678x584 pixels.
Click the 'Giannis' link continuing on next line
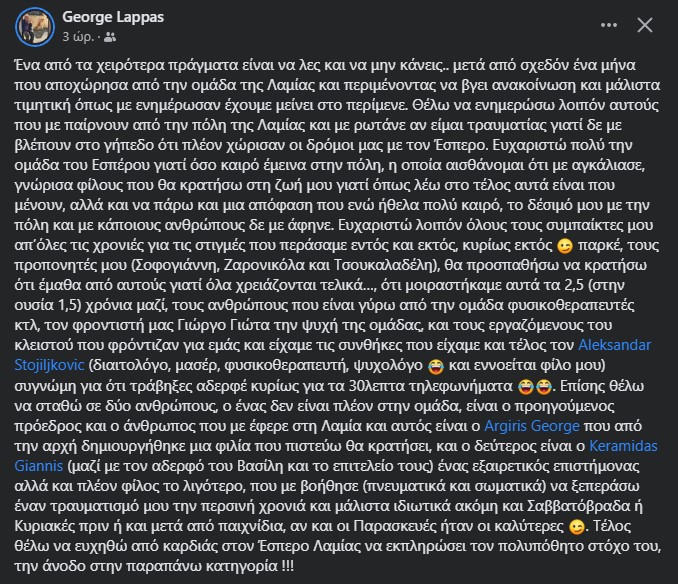pos(38,466)
